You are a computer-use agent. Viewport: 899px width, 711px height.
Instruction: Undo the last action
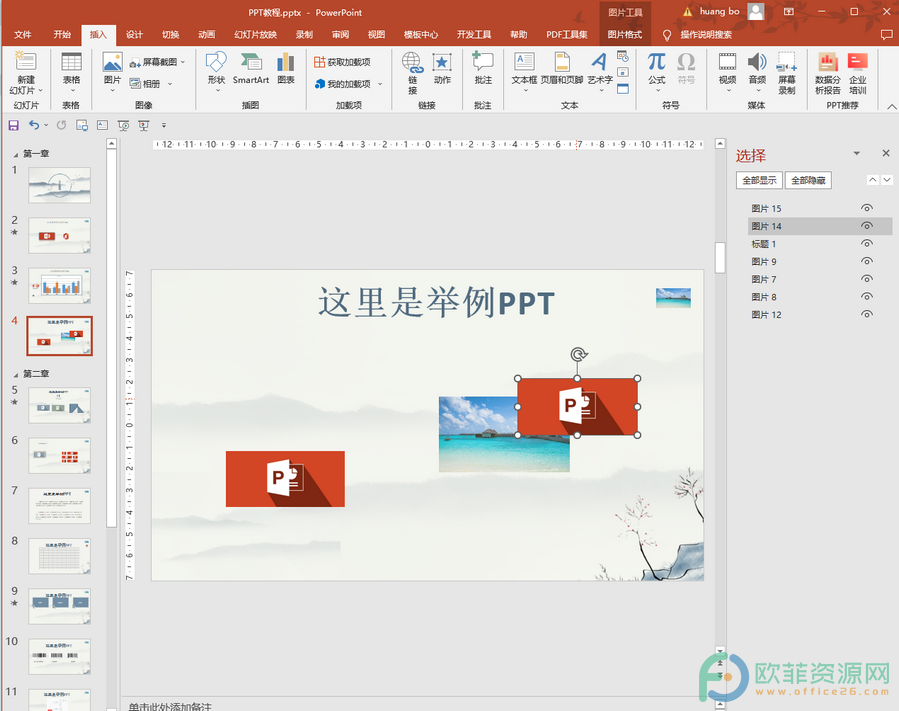[x=34, y=125]
